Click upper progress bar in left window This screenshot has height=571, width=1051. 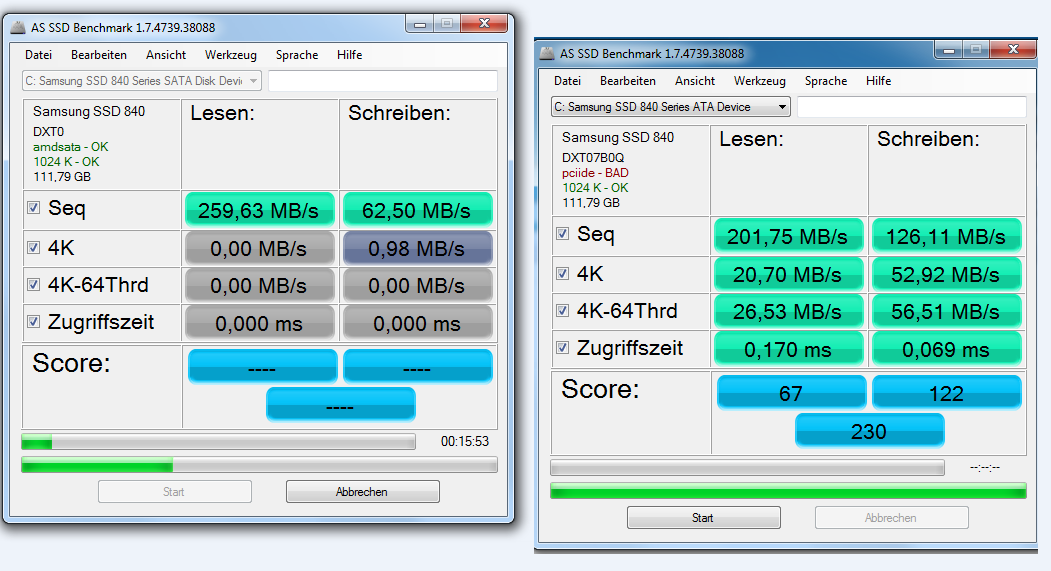click(x=219, y=442)
